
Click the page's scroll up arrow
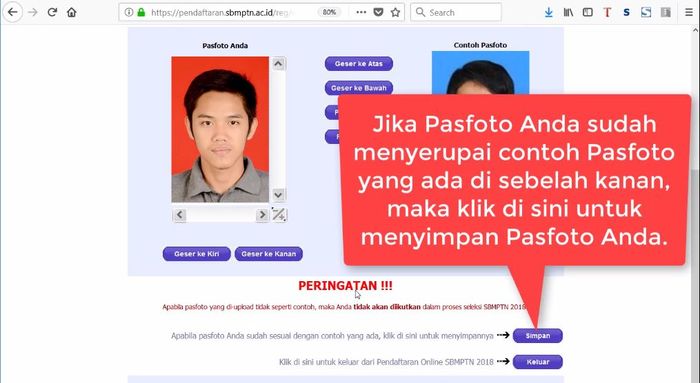[x=696, y=30]
